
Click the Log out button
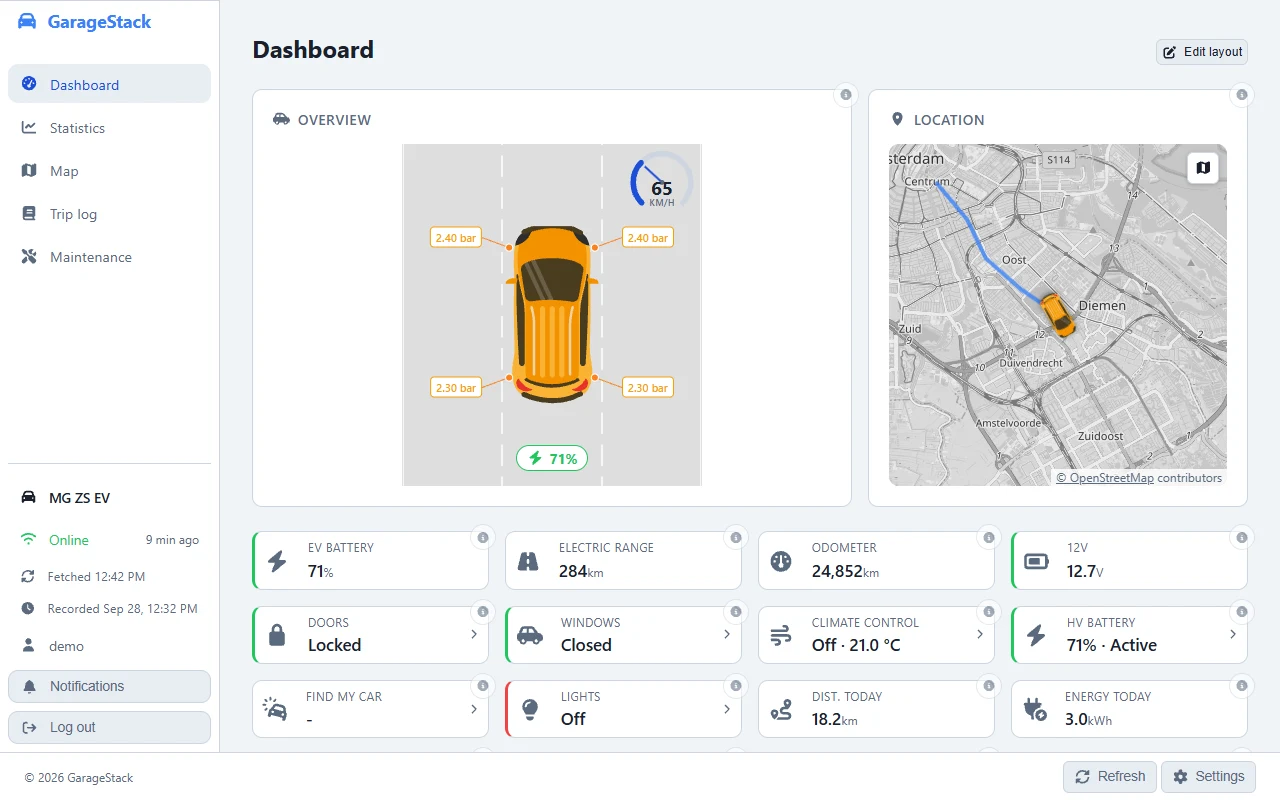(109, 727)
